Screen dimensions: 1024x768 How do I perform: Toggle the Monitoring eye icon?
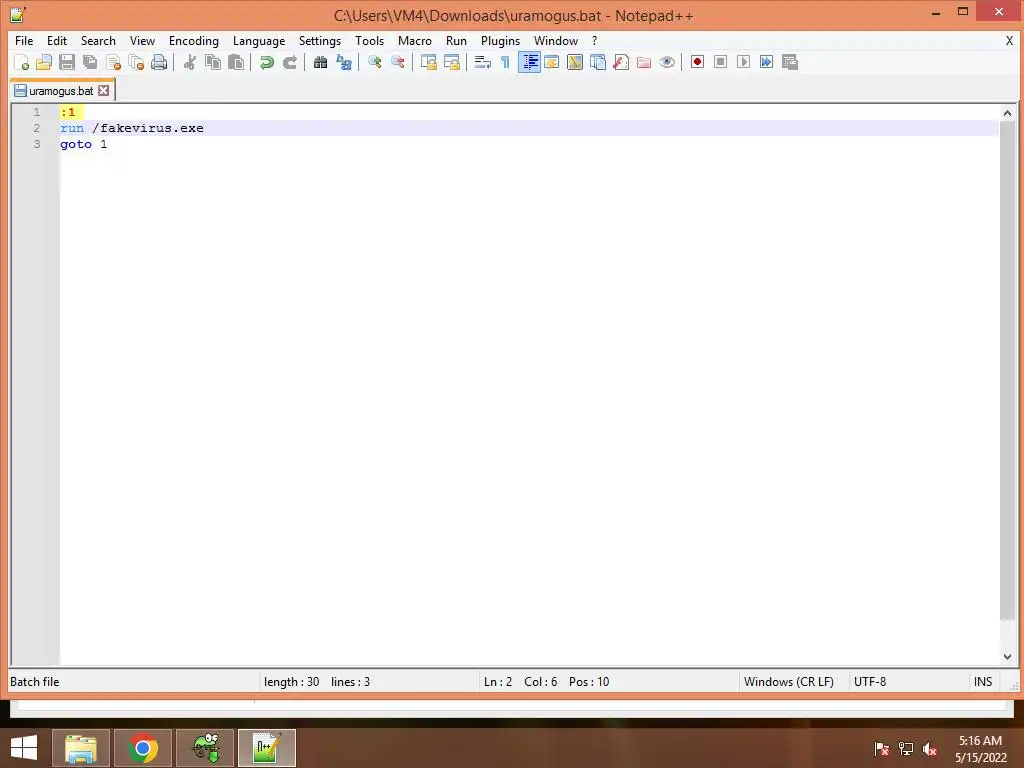(x=667, y=62)
